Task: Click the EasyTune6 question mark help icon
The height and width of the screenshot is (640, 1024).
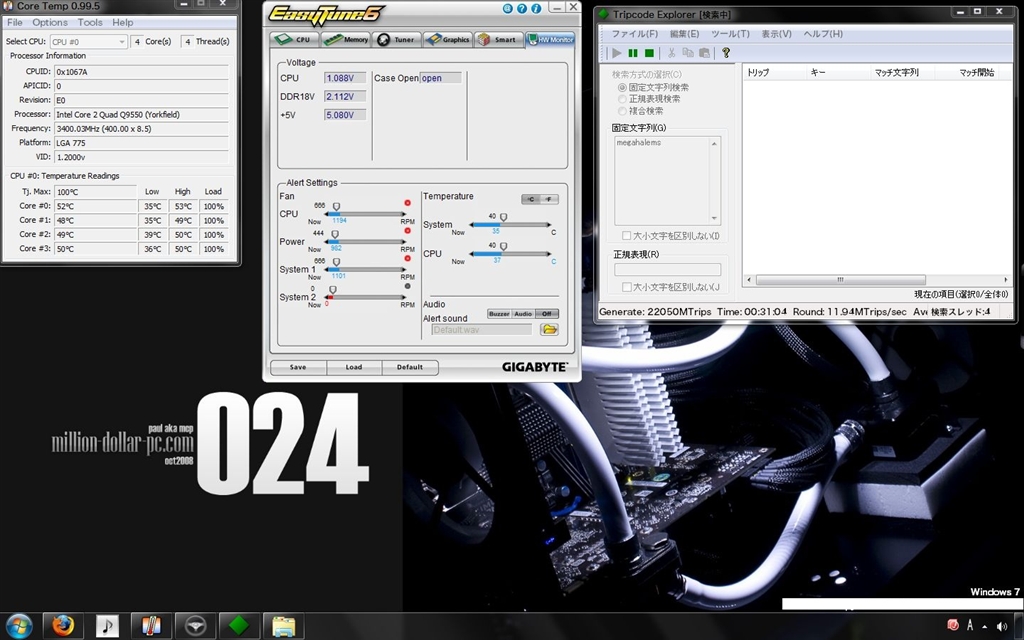Action: tap(522, 8)
